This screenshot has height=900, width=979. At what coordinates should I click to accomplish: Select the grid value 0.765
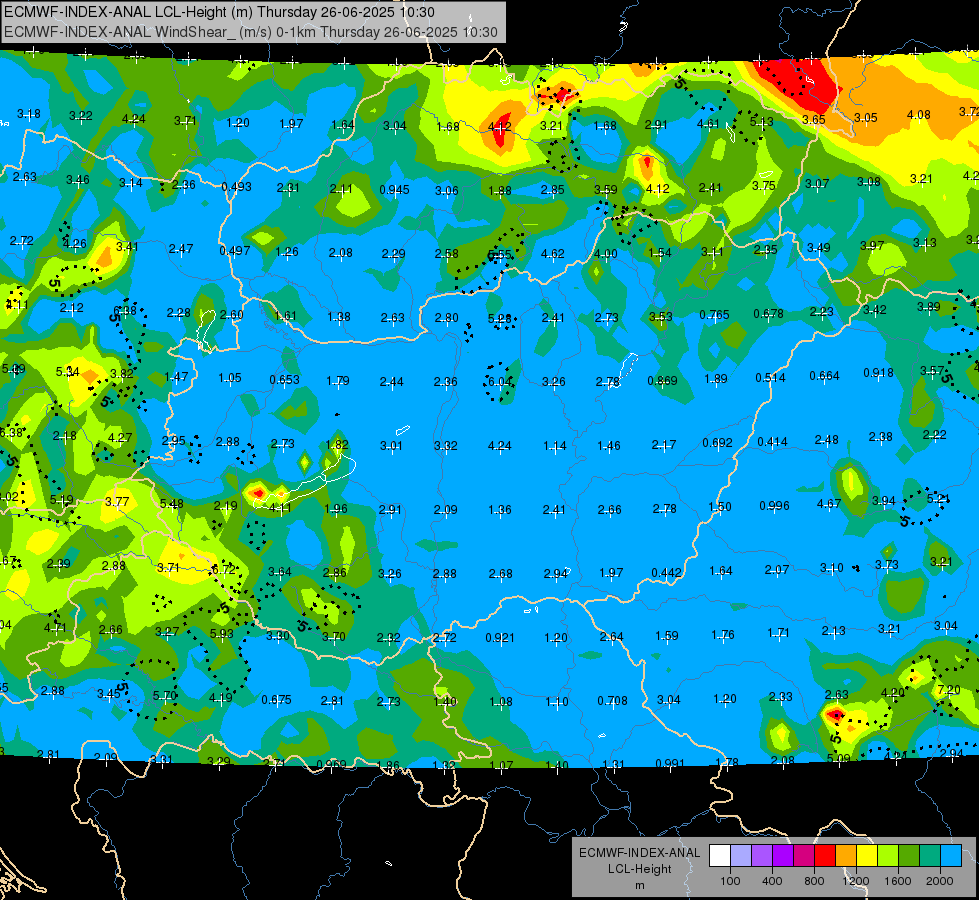click(x=714, y=315)
